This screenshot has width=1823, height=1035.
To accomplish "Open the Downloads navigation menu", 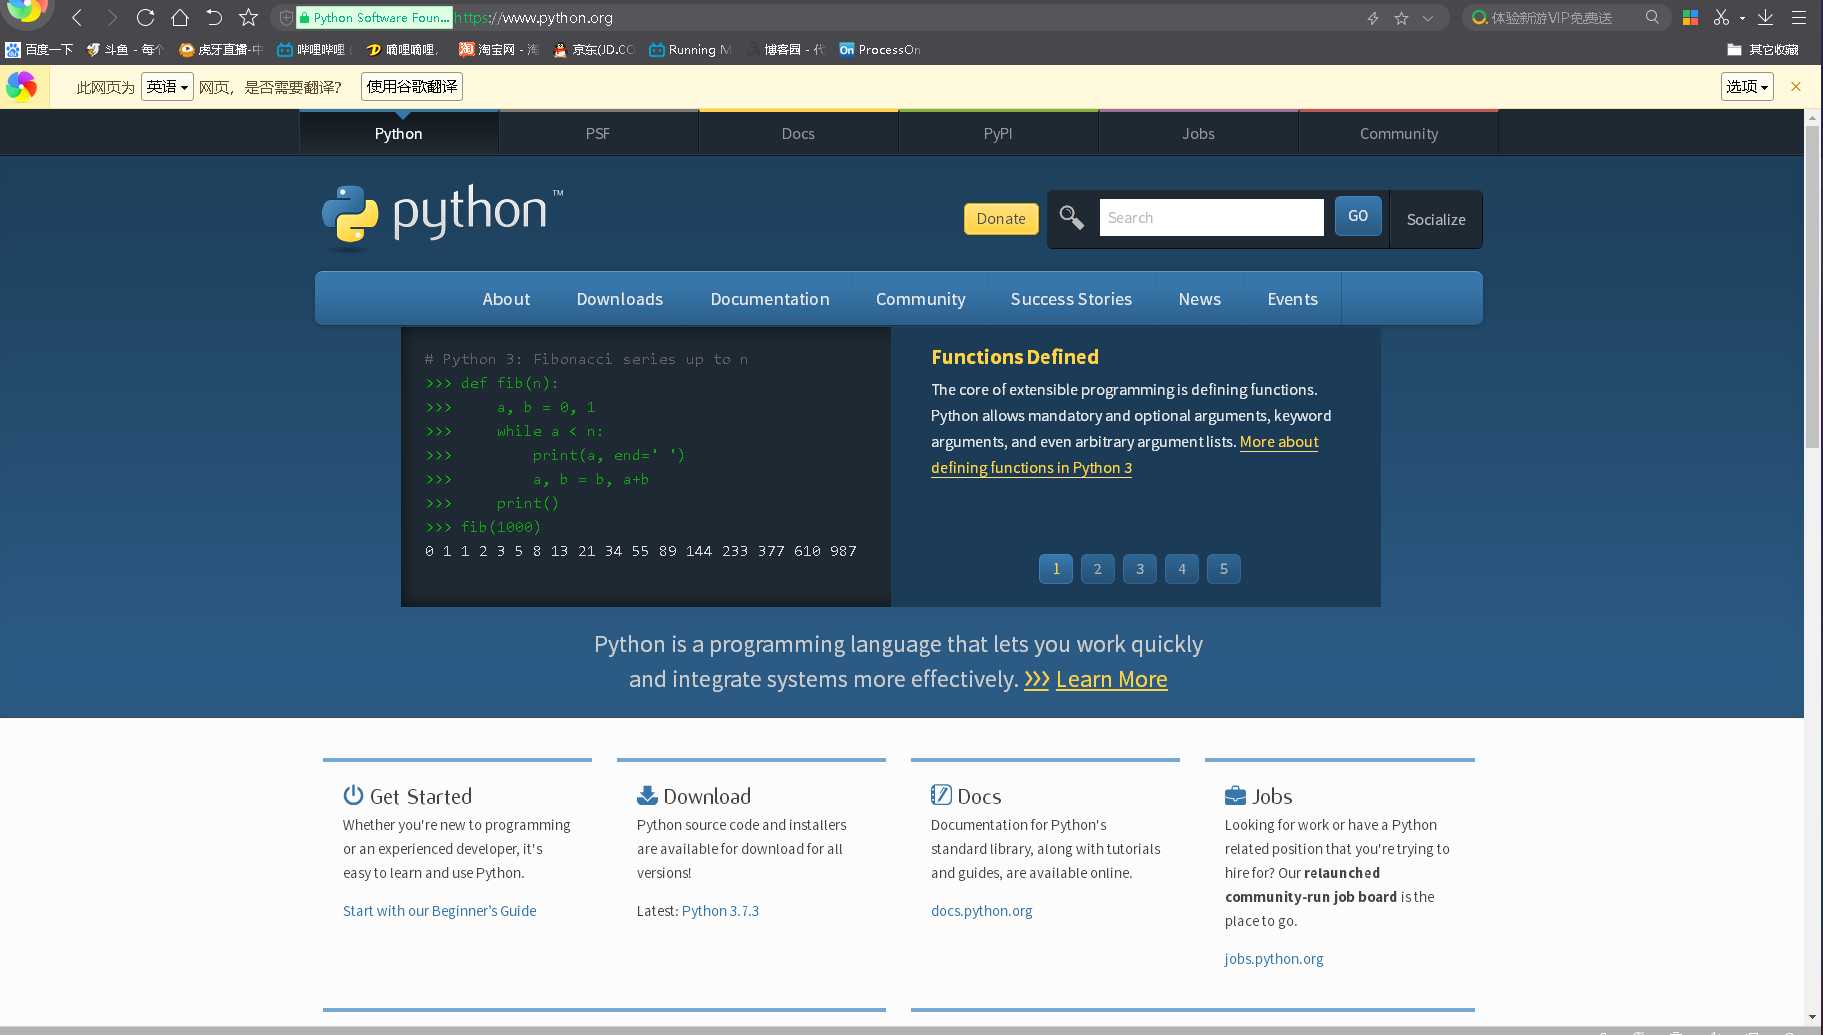I will [x=620, y=299].
